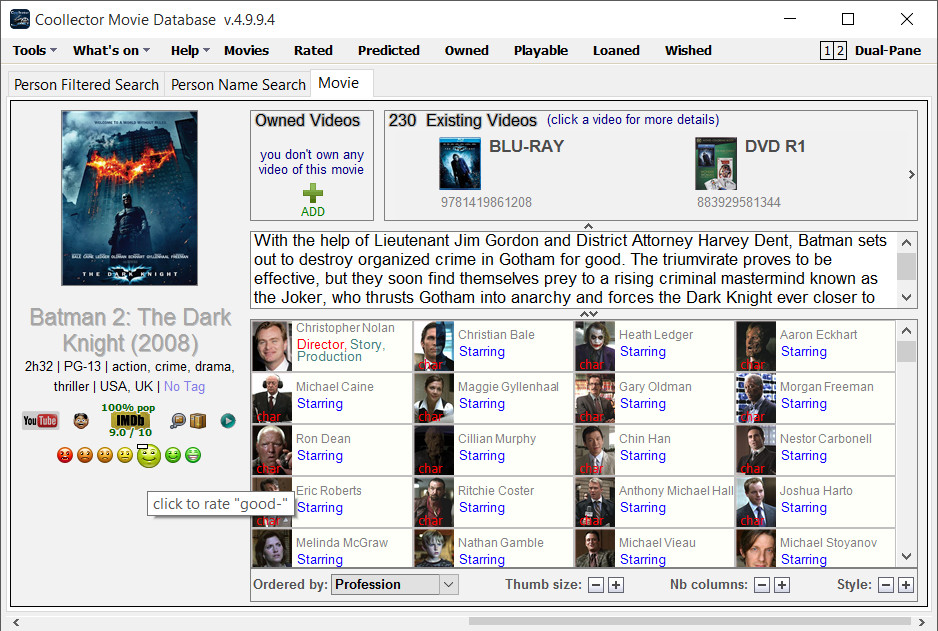Click the brown cardboard box icon
This screenshot has width=938, height=631.
[x=198, y=421]
